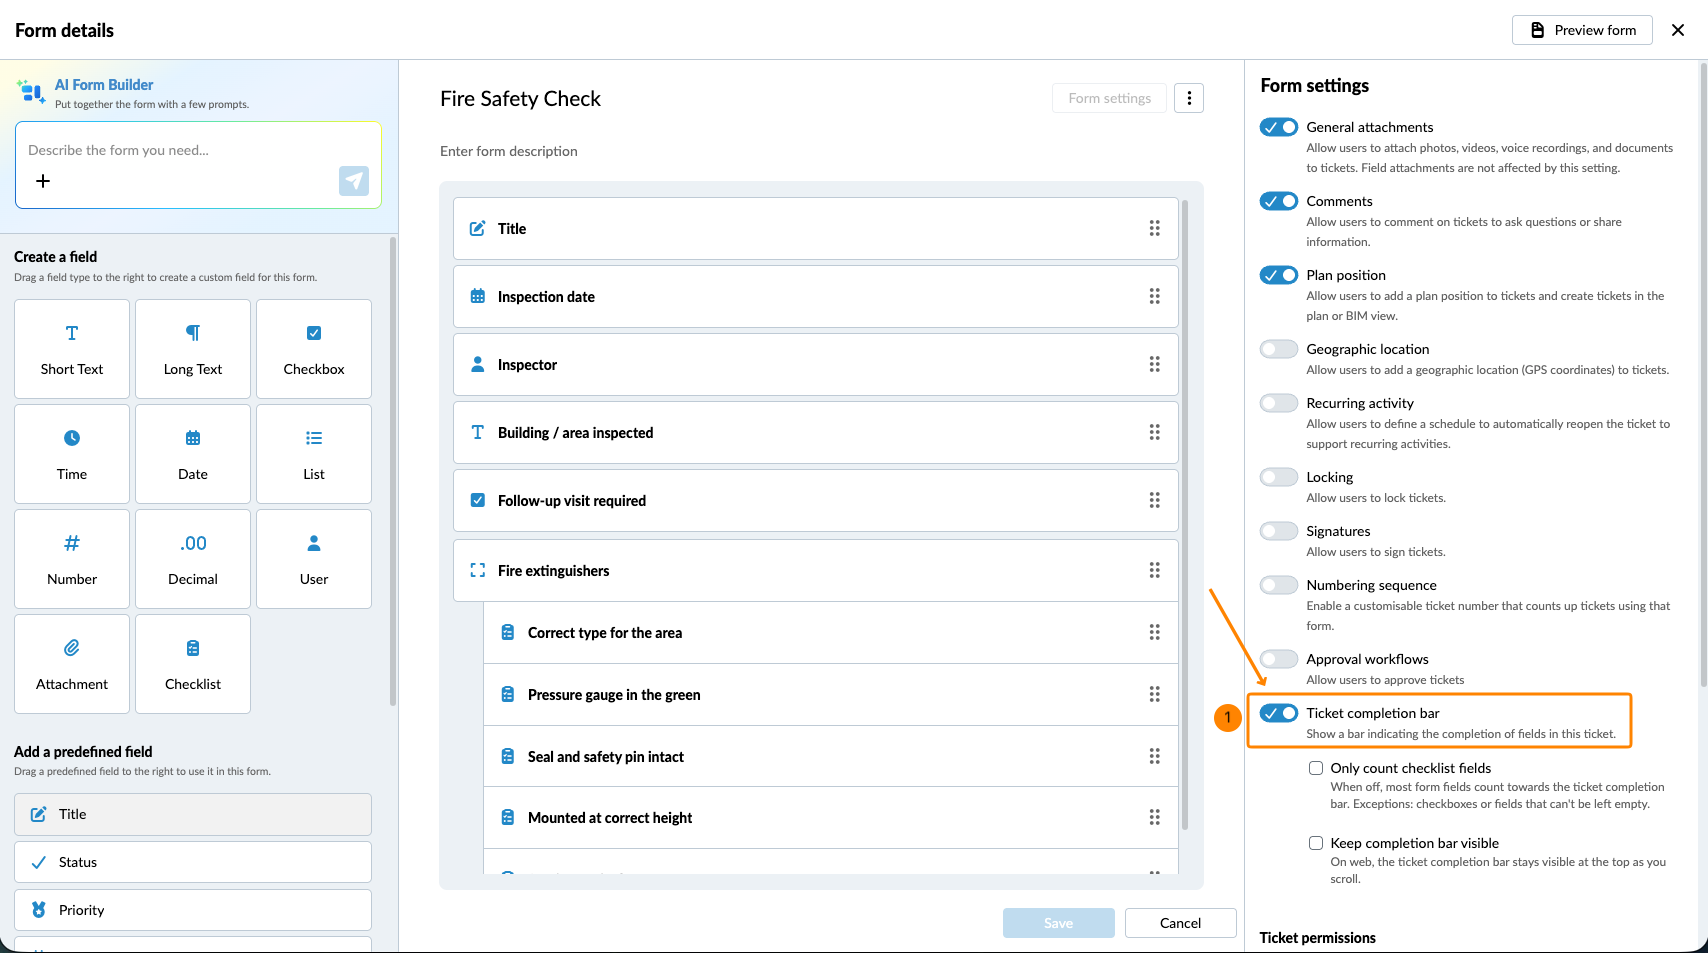Select the Decimal field type tile

click(x=193, y=559)
